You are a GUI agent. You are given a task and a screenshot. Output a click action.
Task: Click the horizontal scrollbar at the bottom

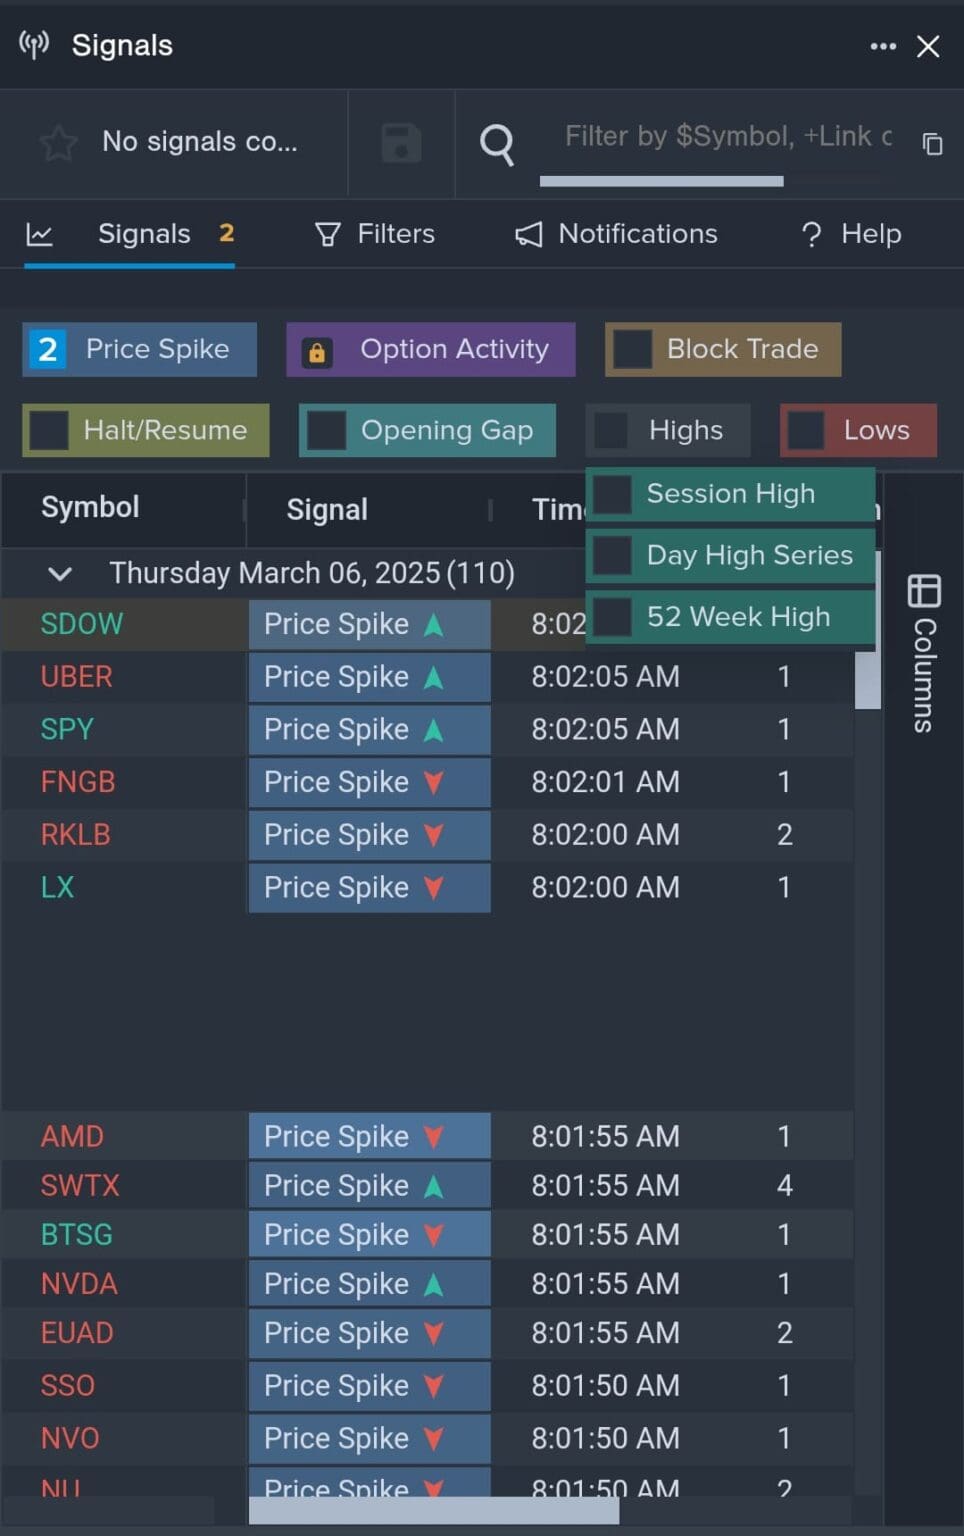tap(430, 1510)
